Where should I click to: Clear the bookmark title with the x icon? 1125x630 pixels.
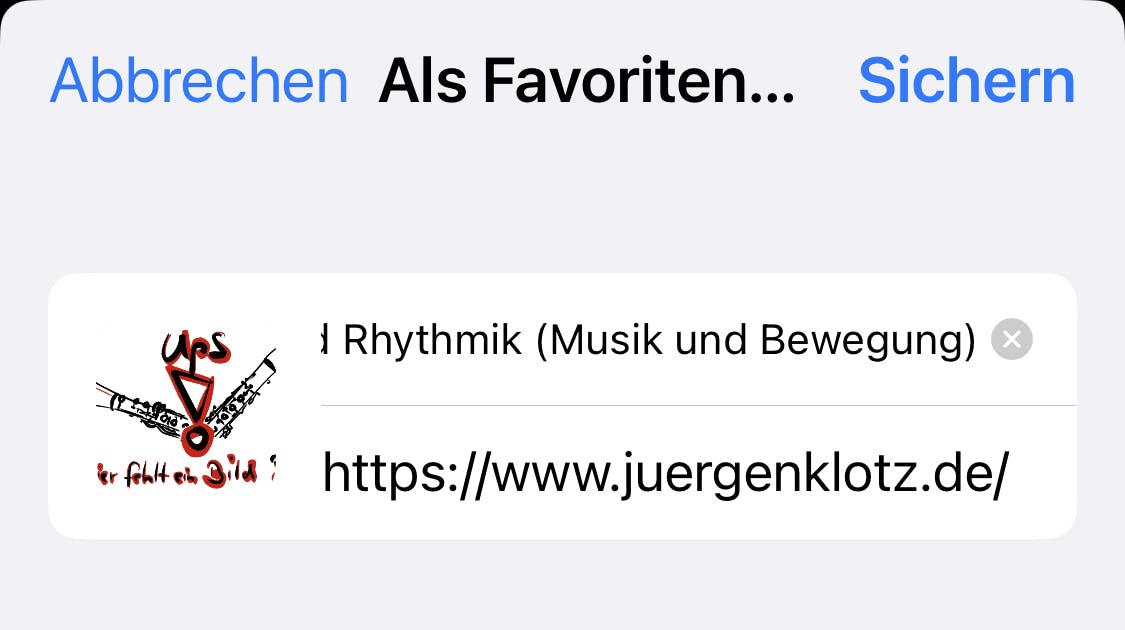click(x=1012, y=339)
